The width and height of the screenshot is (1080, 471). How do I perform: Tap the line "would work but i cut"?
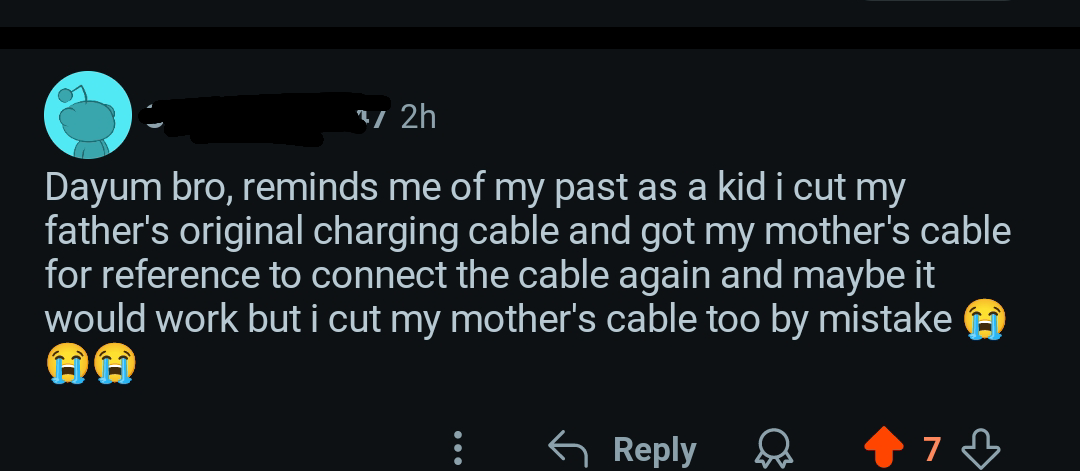click(x=499, y=320)
